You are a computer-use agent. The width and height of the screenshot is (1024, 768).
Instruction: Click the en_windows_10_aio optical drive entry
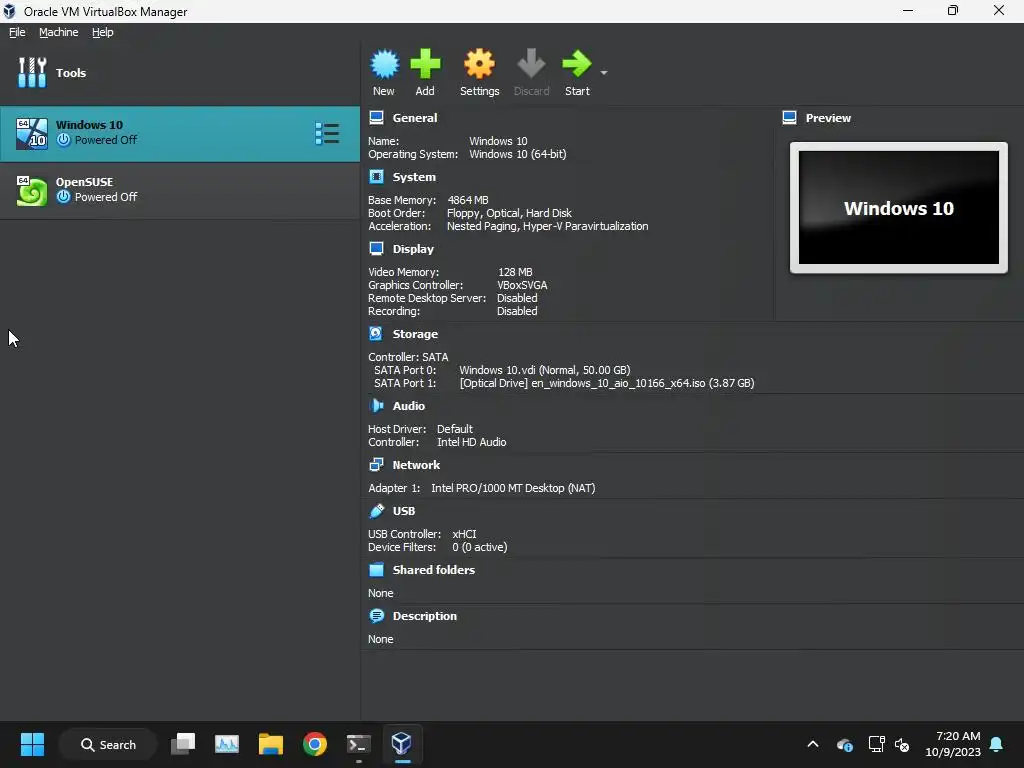pyautogui.click(x=607, y=383)
